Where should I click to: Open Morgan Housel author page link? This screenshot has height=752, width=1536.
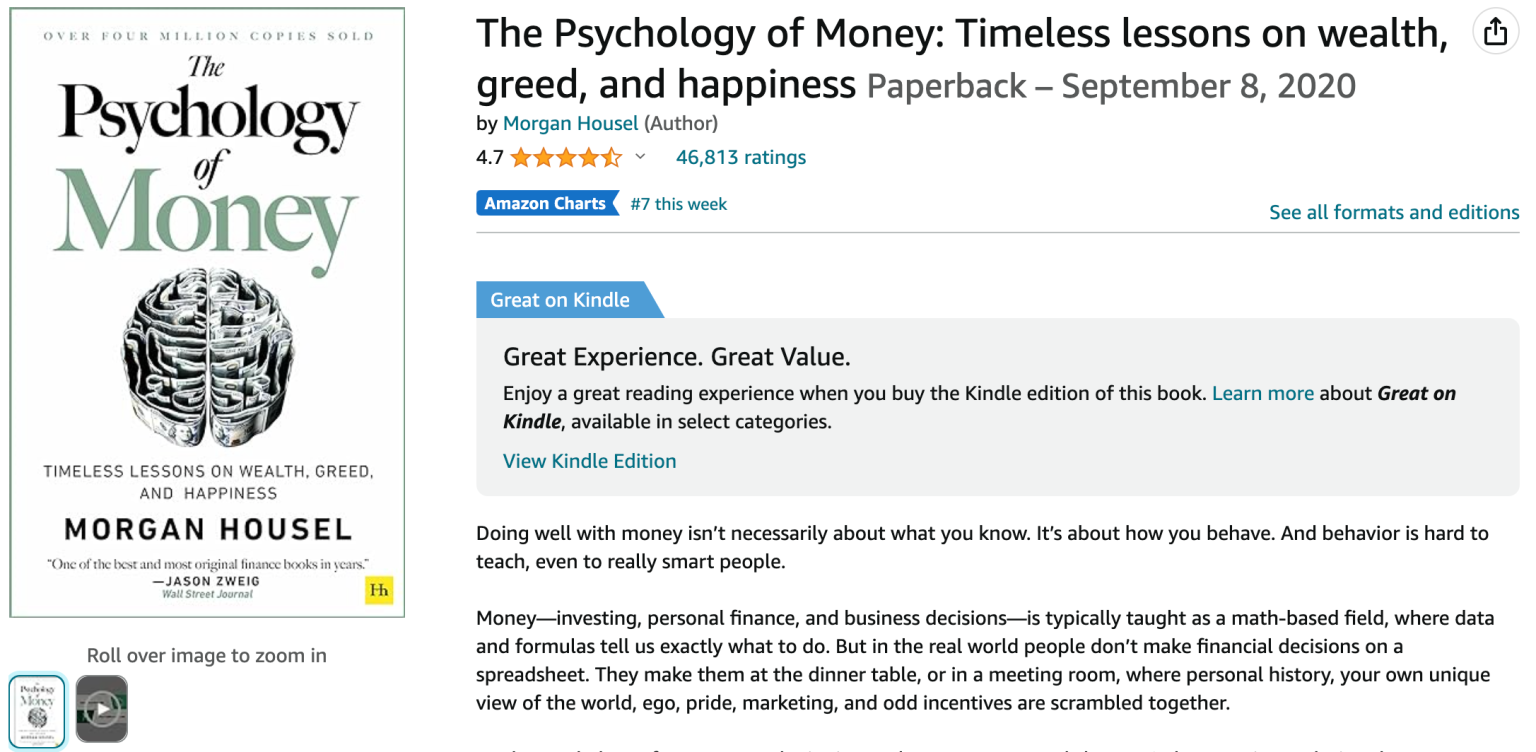click(x=570, y=123)
